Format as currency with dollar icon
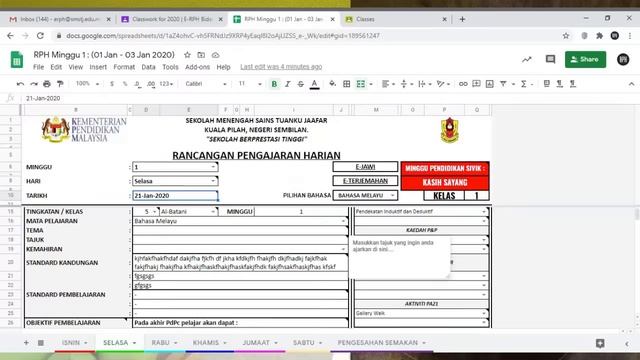 click(112, 84)
